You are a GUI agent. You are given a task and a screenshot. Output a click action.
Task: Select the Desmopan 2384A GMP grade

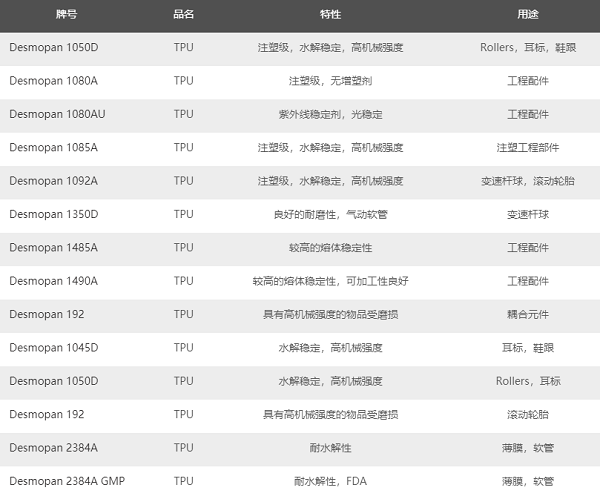(67, 481)
